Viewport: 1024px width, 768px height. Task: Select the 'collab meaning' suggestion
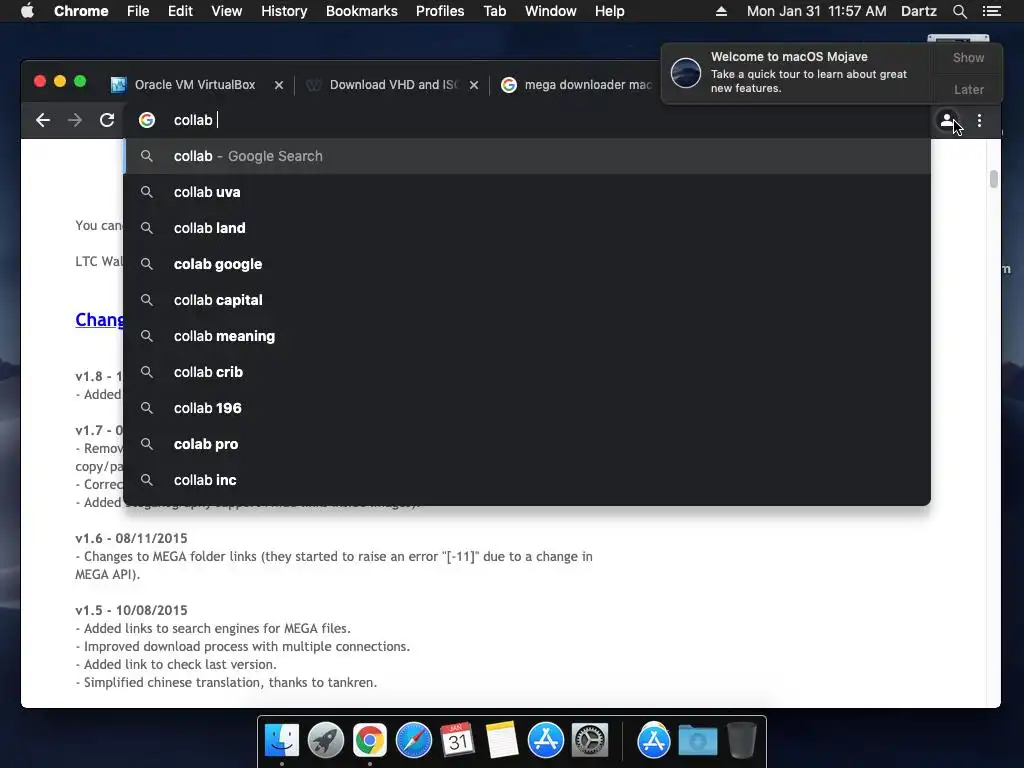[527, 336]
